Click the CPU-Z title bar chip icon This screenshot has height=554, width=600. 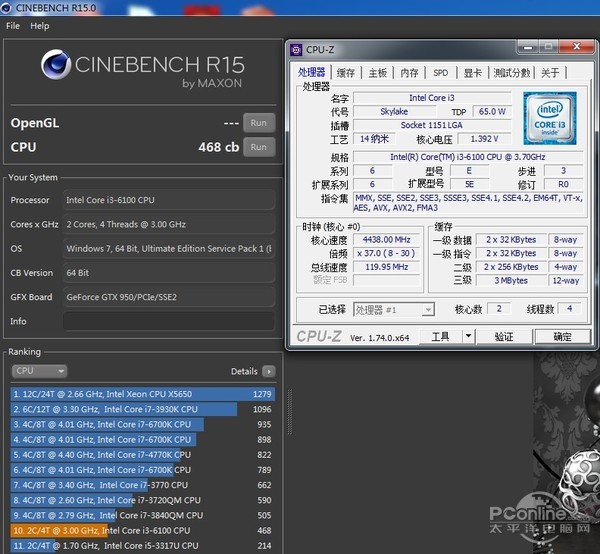point(296,50)
